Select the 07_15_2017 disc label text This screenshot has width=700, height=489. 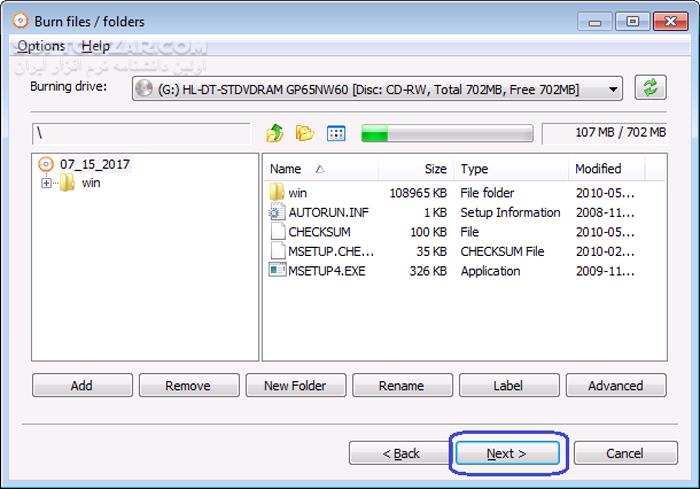tap(95, 164)
